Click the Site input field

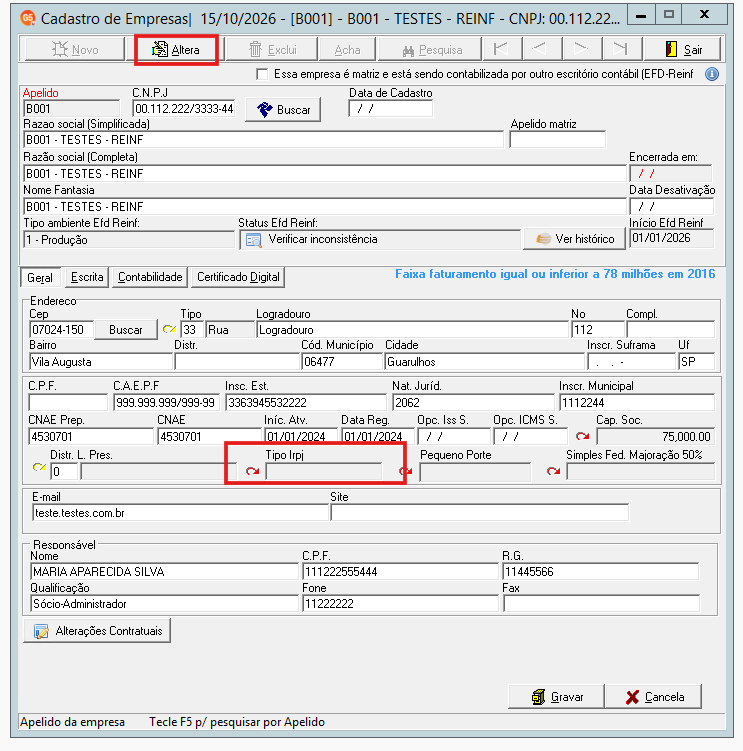tap(479, 513)
